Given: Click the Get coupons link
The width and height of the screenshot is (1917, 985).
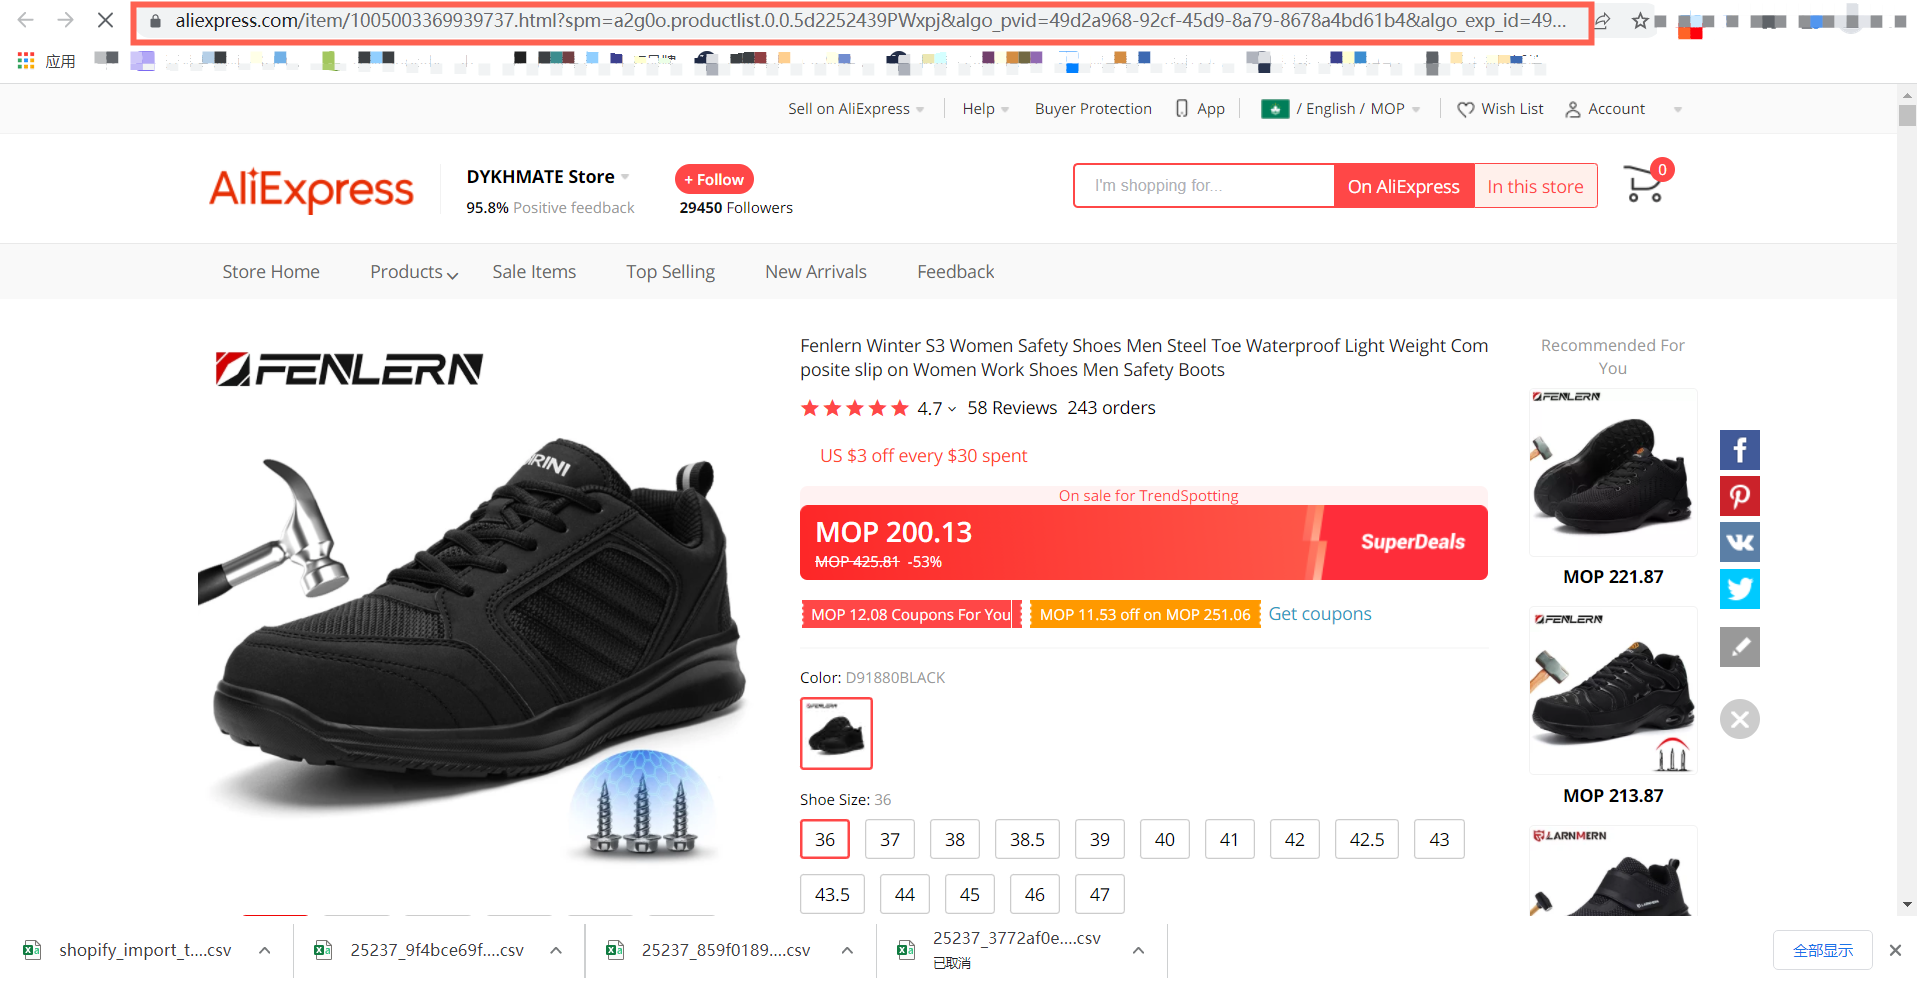Looking at the screenshot, I should [x=1320, y=614].
